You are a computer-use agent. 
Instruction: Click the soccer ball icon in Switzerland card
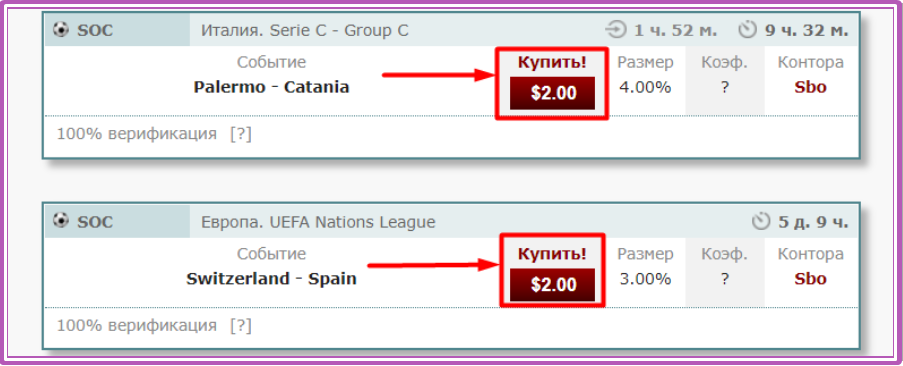tap(60, 221)
